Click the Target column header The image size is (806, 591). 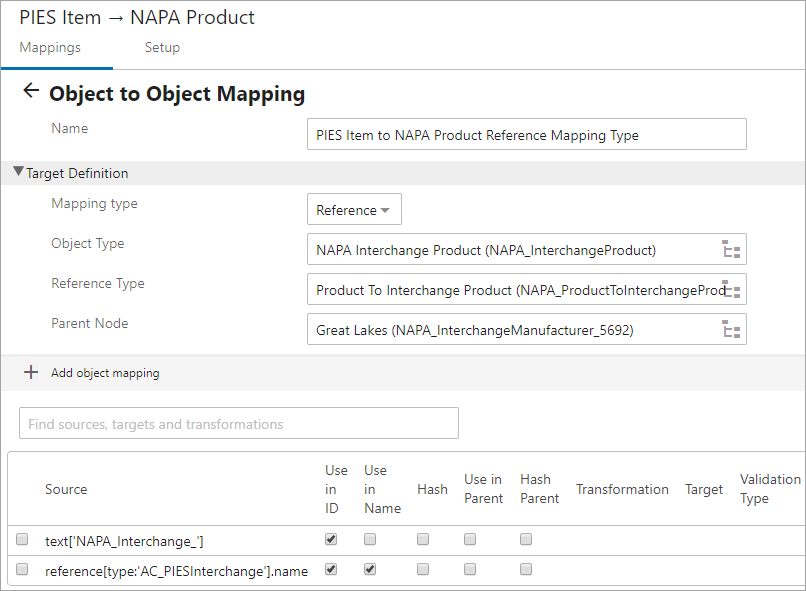point(704,489)
